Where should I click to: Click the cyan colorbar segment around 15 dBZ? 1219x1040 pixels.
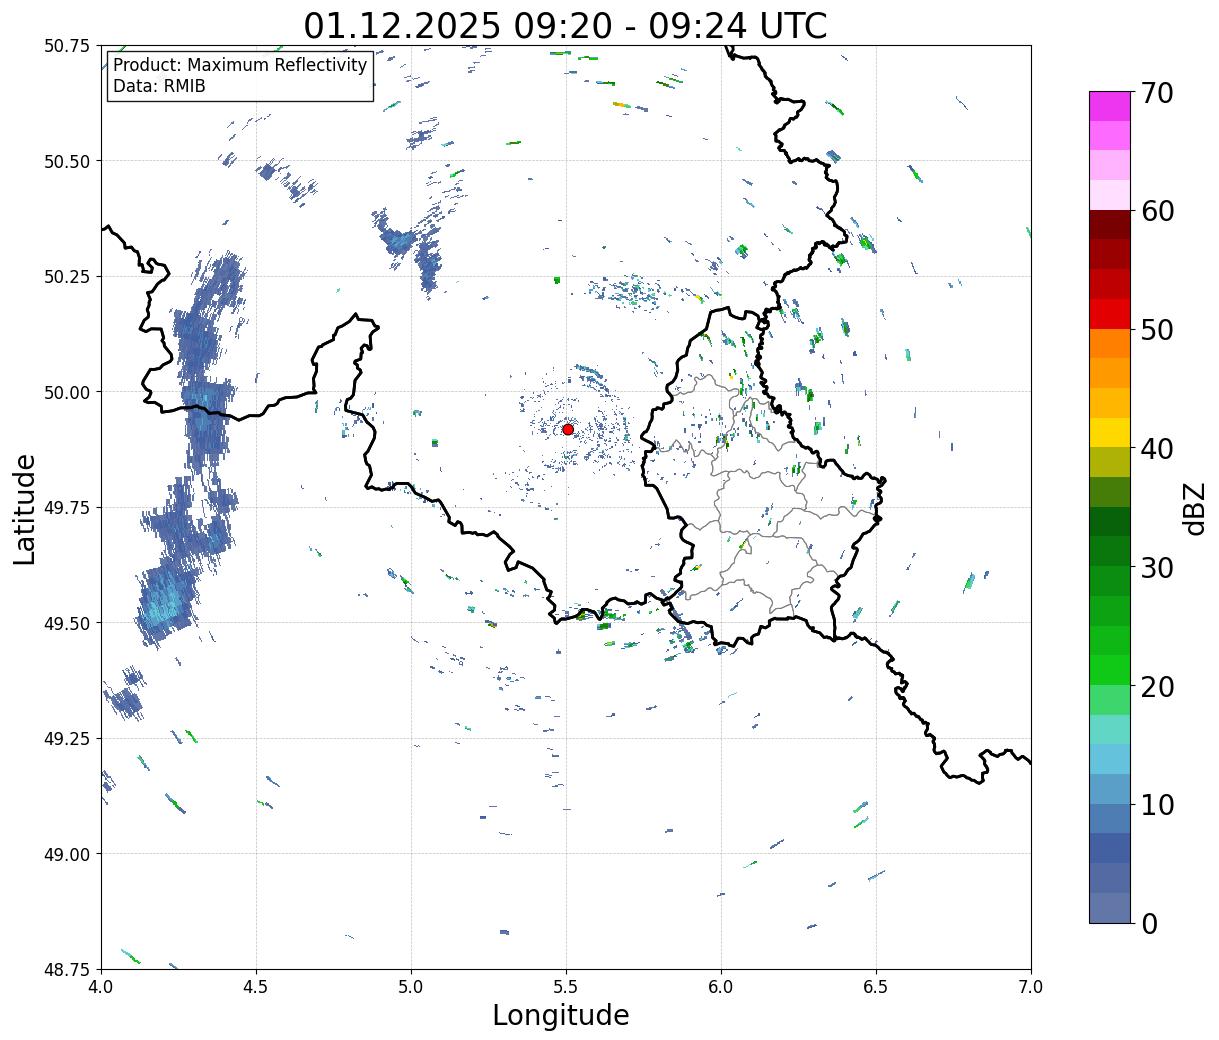1110,760
